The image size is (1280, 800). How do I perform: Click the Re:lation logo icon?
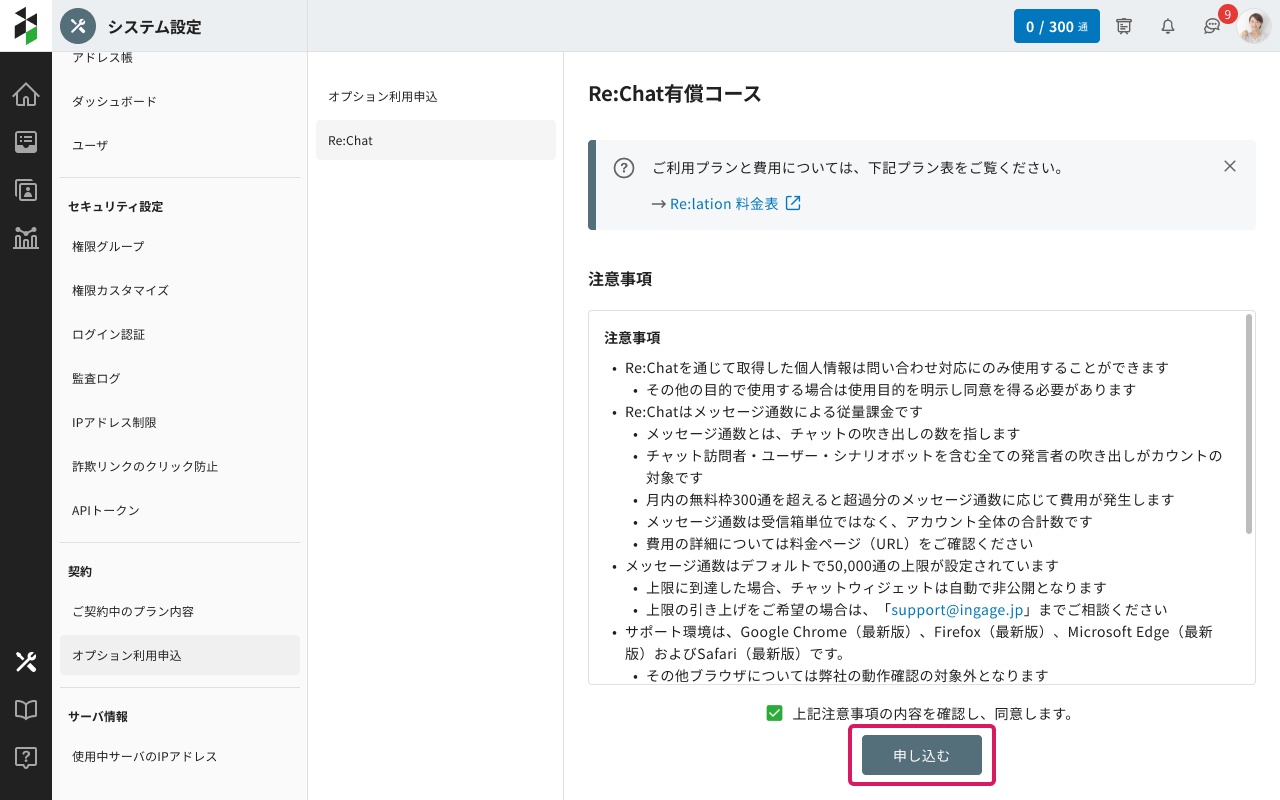[26, 26]
